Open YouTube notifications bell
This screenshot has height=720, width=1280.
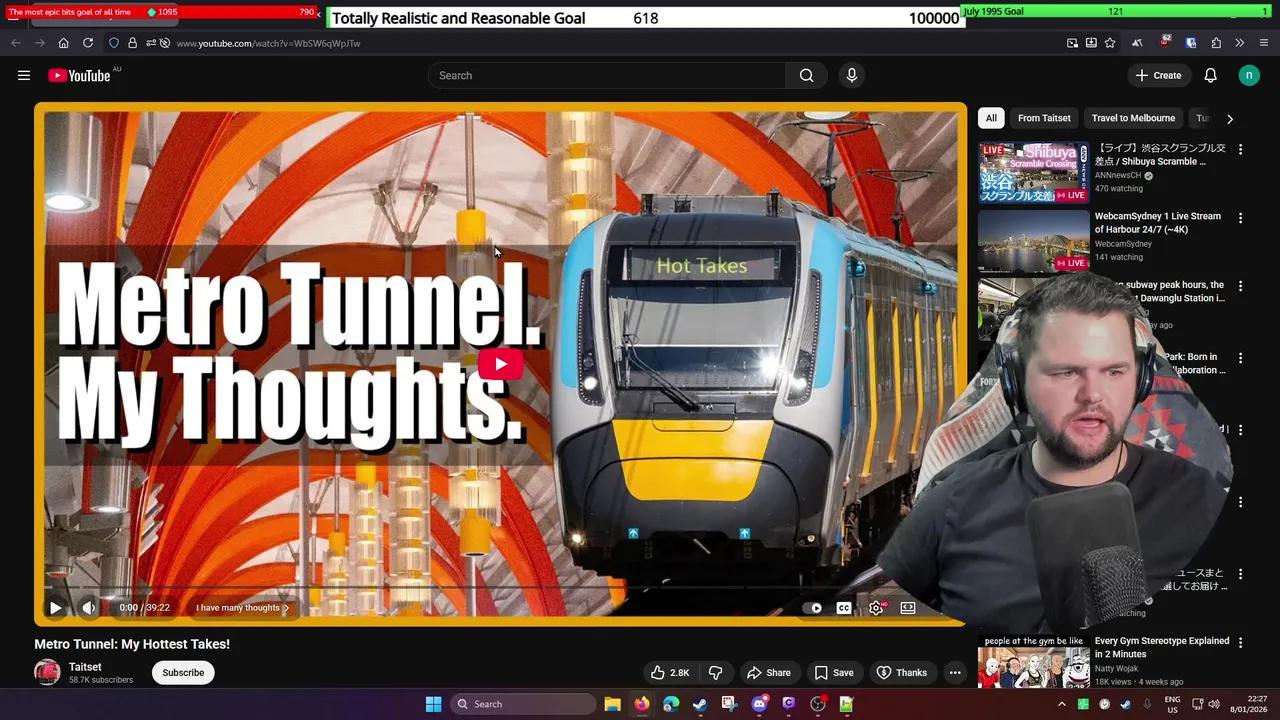1210,75
